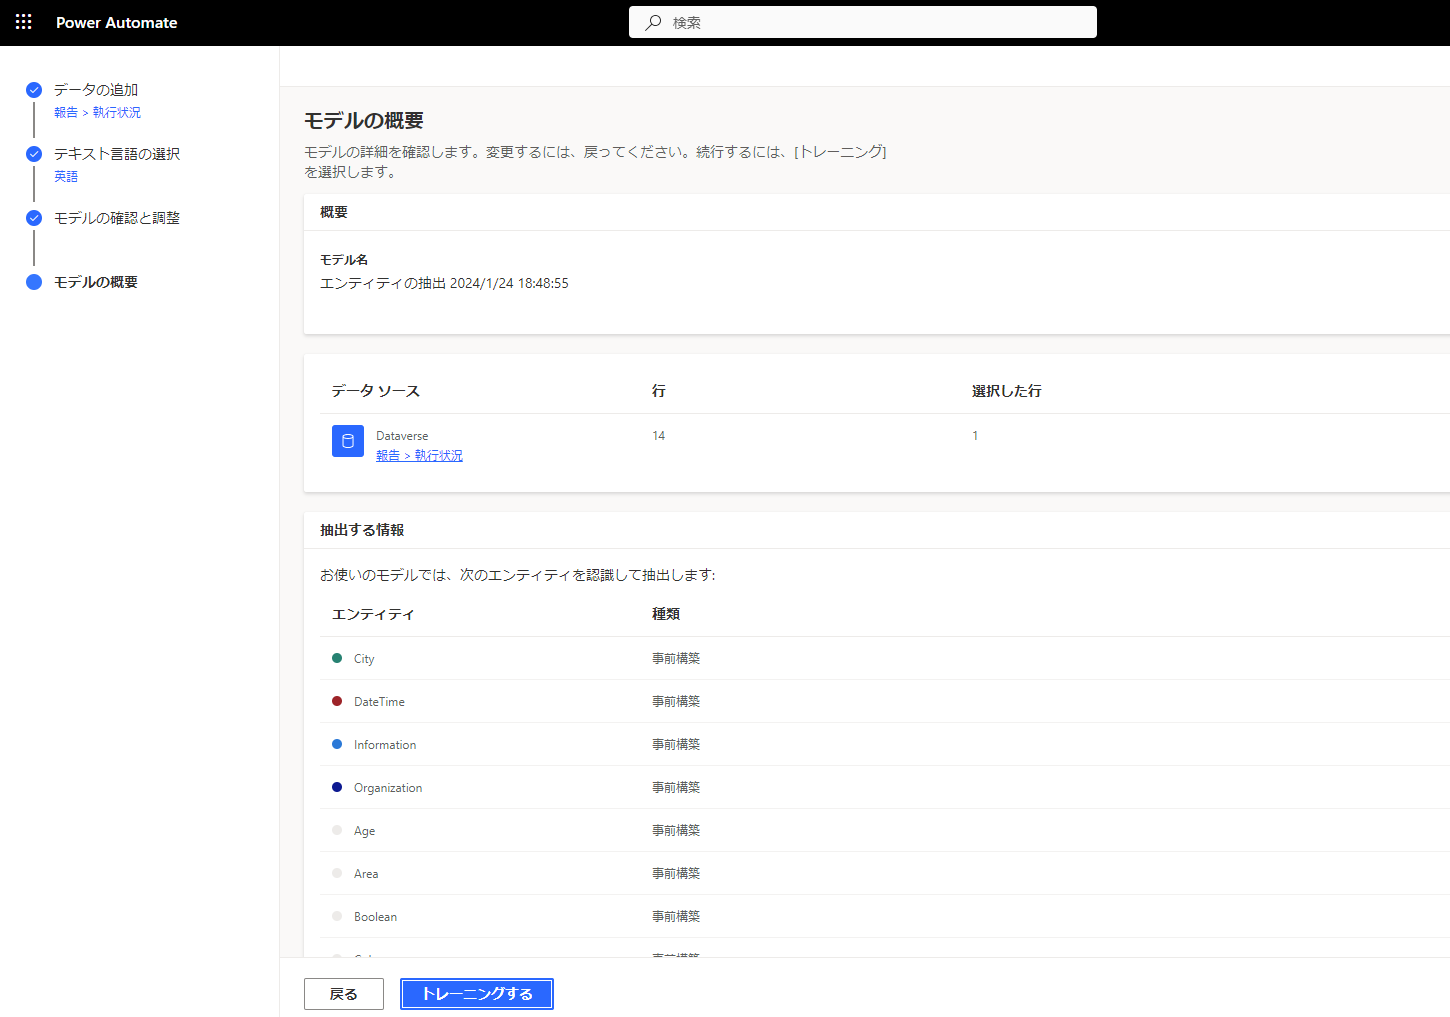Open the 報告 > 執行状況 data source link
The image size is (1450, 1017).
[419, 456]
